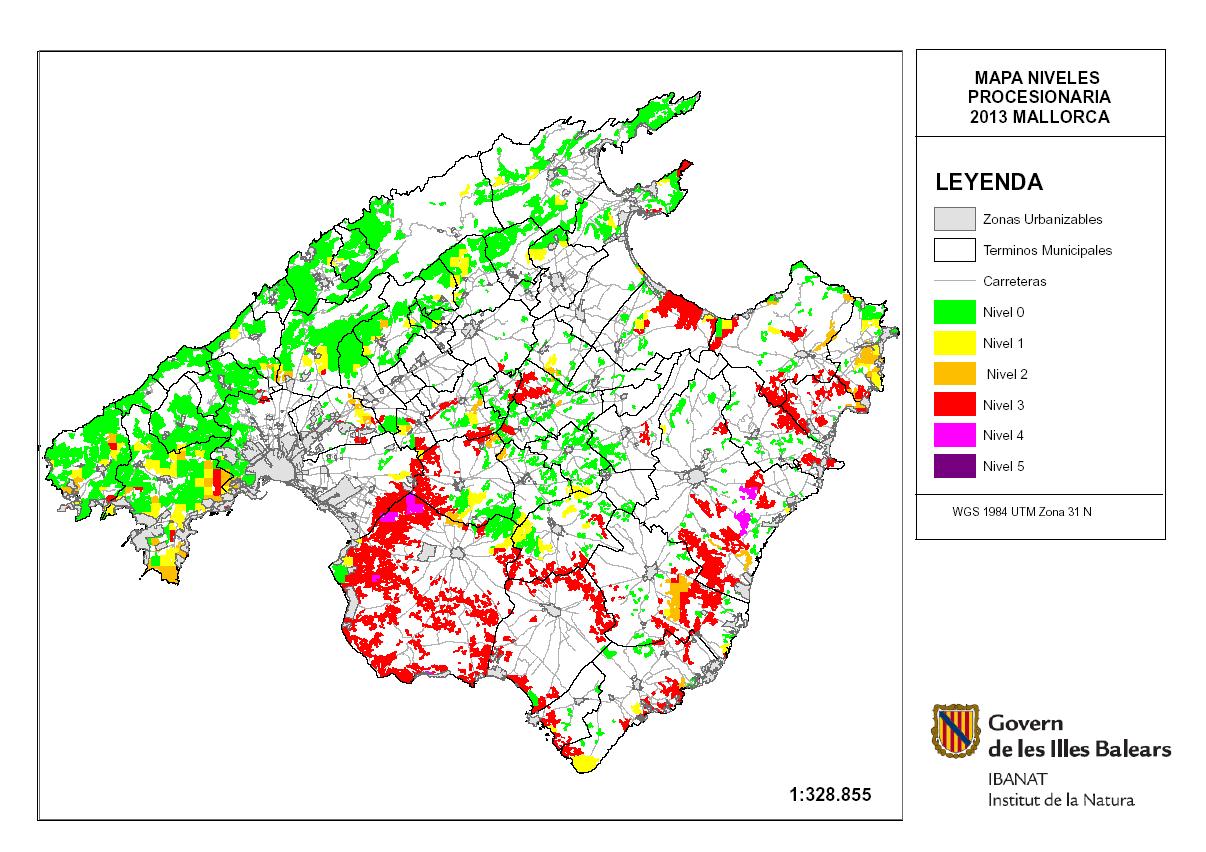Select the orange Nivel 2 legend swatch
Image resolution: width=1206 pixels, height=852 pixels.
[x=953, y=374]
